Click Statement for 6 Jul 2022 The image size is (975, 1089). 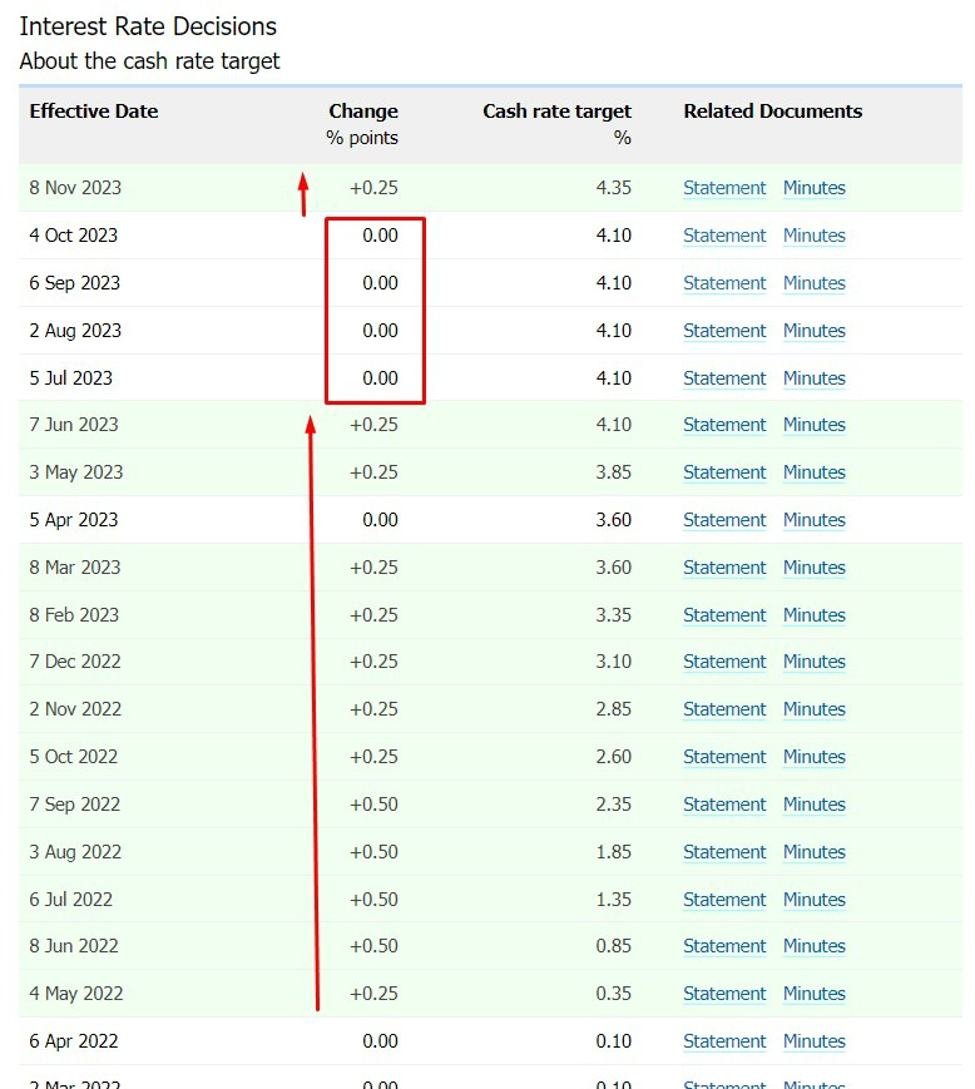pos(724,899)
